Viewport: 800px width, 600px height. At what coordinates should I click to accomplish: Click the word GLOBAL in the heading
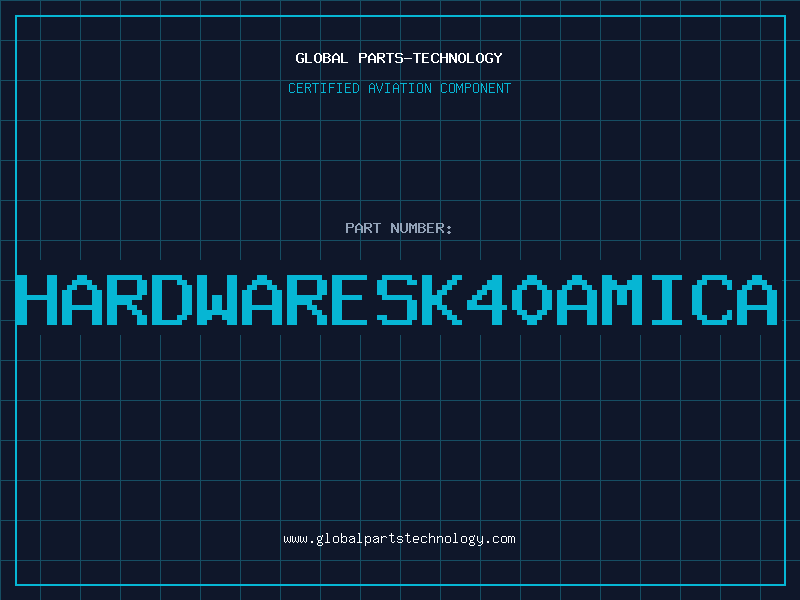[x=321, y=58]
